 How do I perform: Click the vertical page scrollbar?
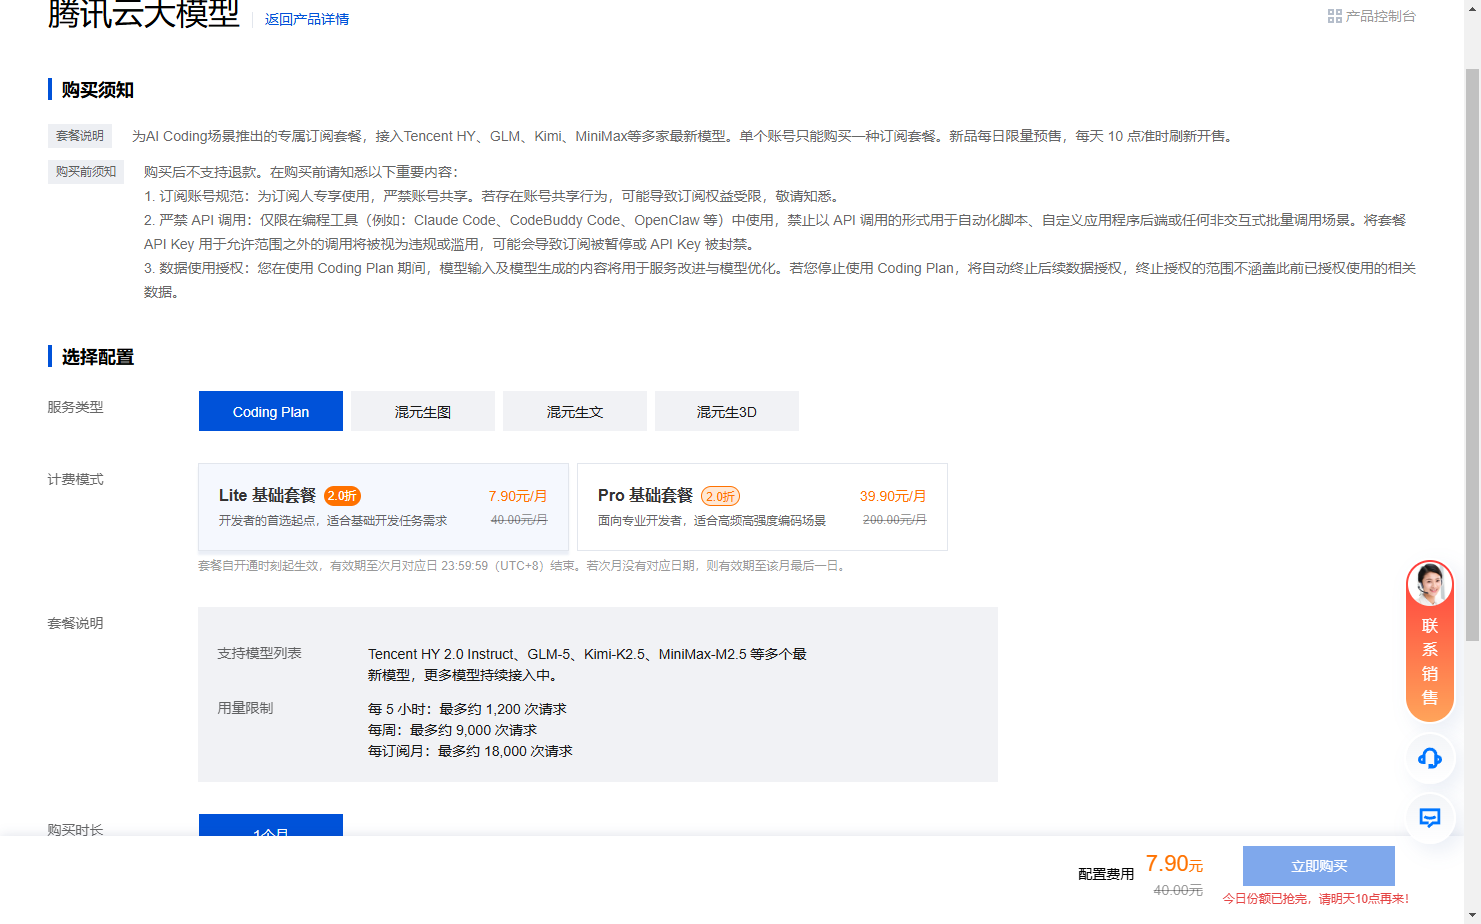[1472, 350]
